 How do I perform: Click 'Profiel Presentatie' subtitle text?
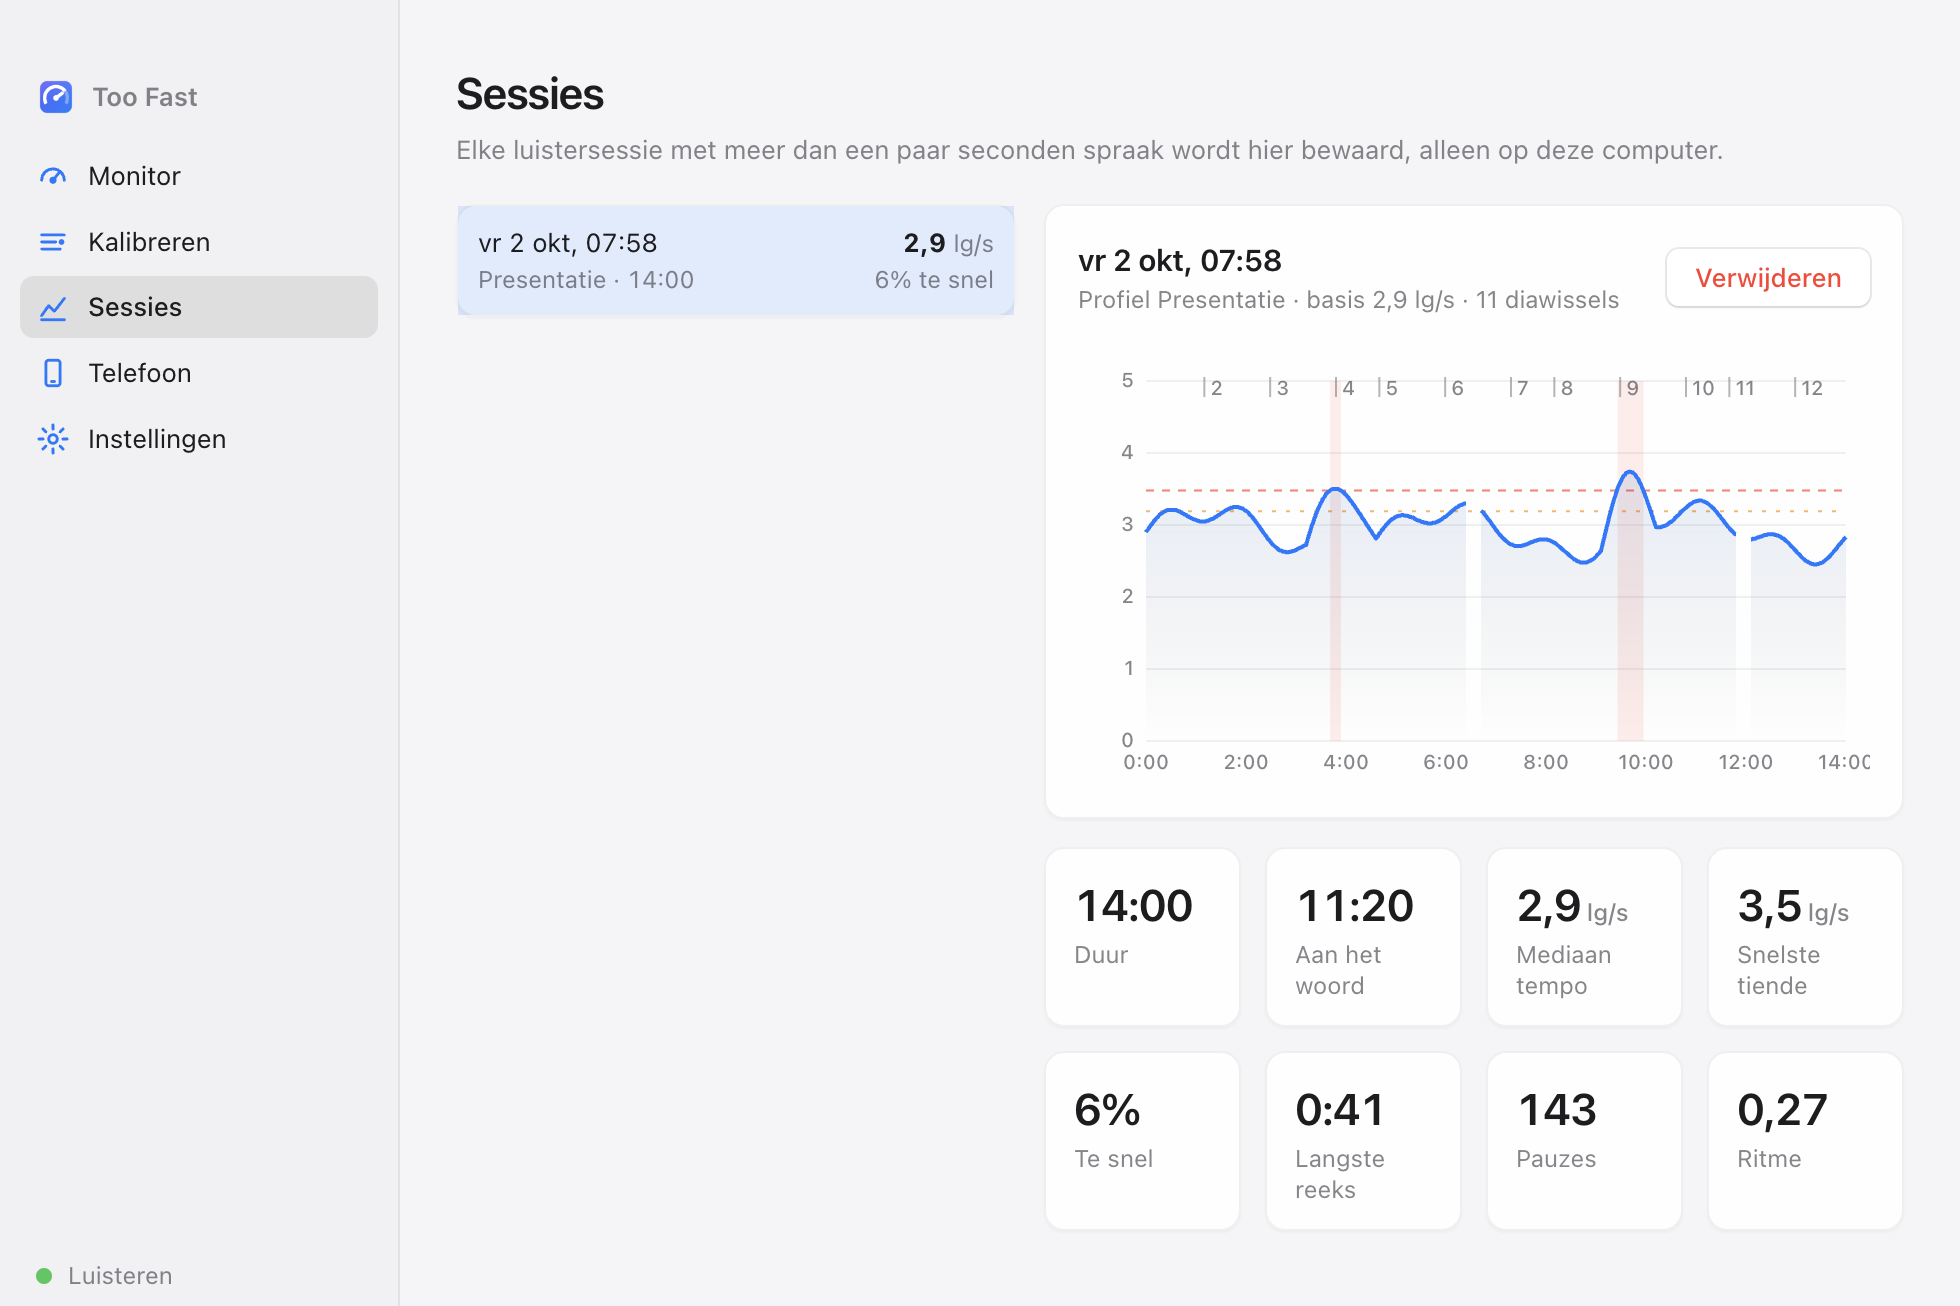pos(1181,300)
